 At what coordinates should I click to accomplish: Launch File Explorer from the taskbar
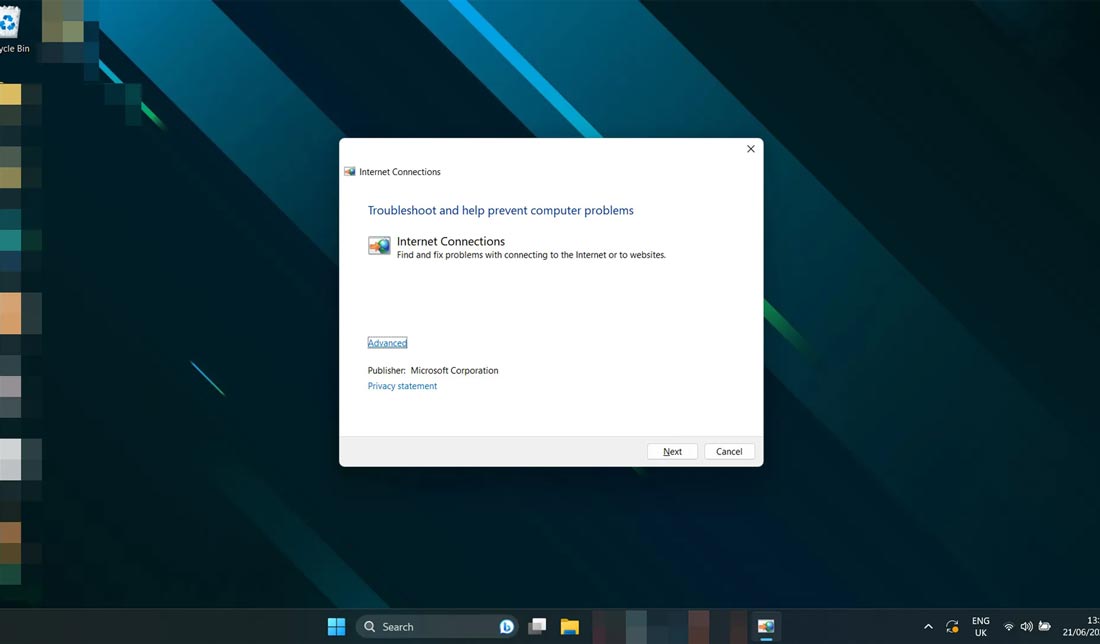pos(569,627)
